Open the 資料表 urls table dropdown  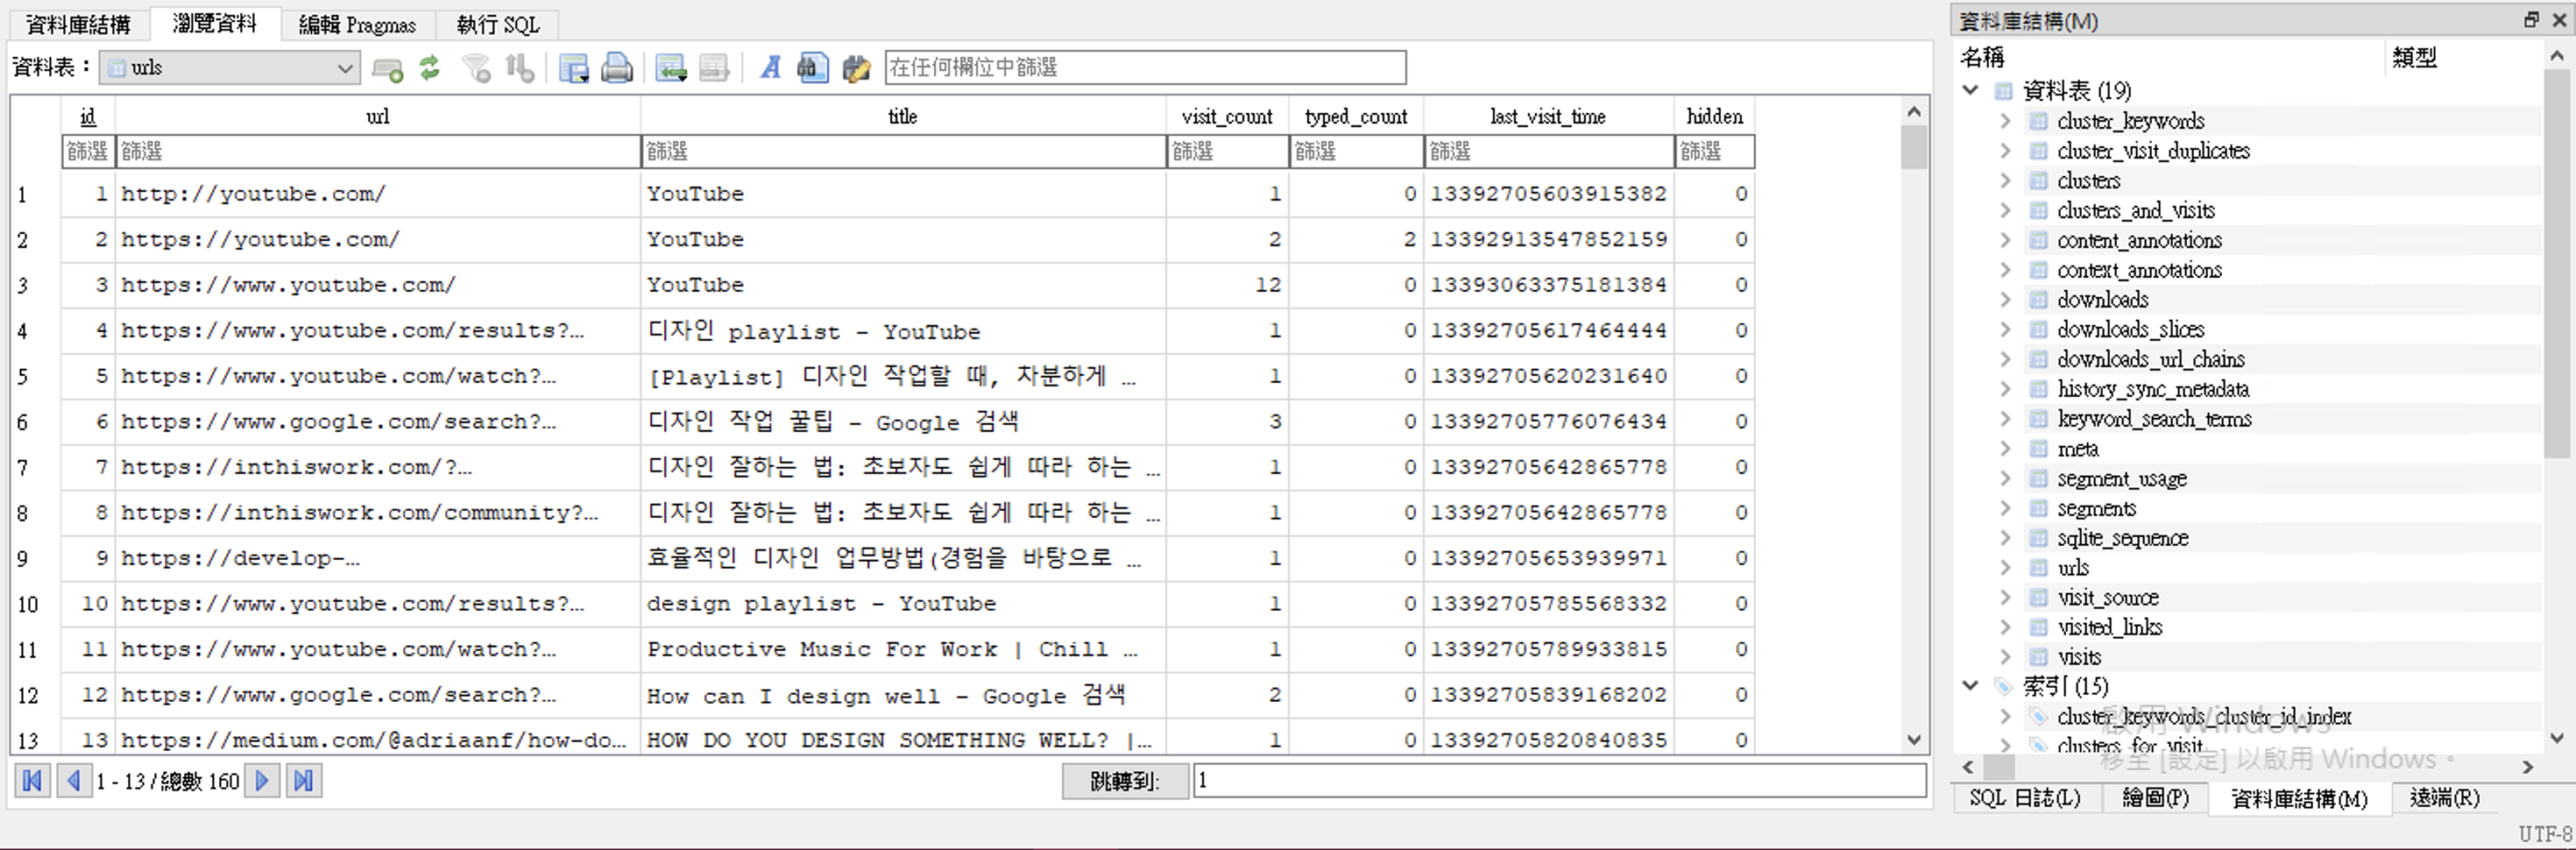(x=229, y=68)
